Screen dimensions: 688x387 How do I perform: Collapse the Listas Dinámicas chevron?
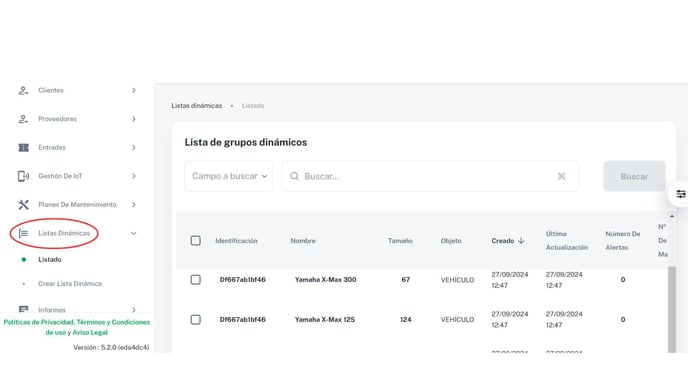pos(133,233)
